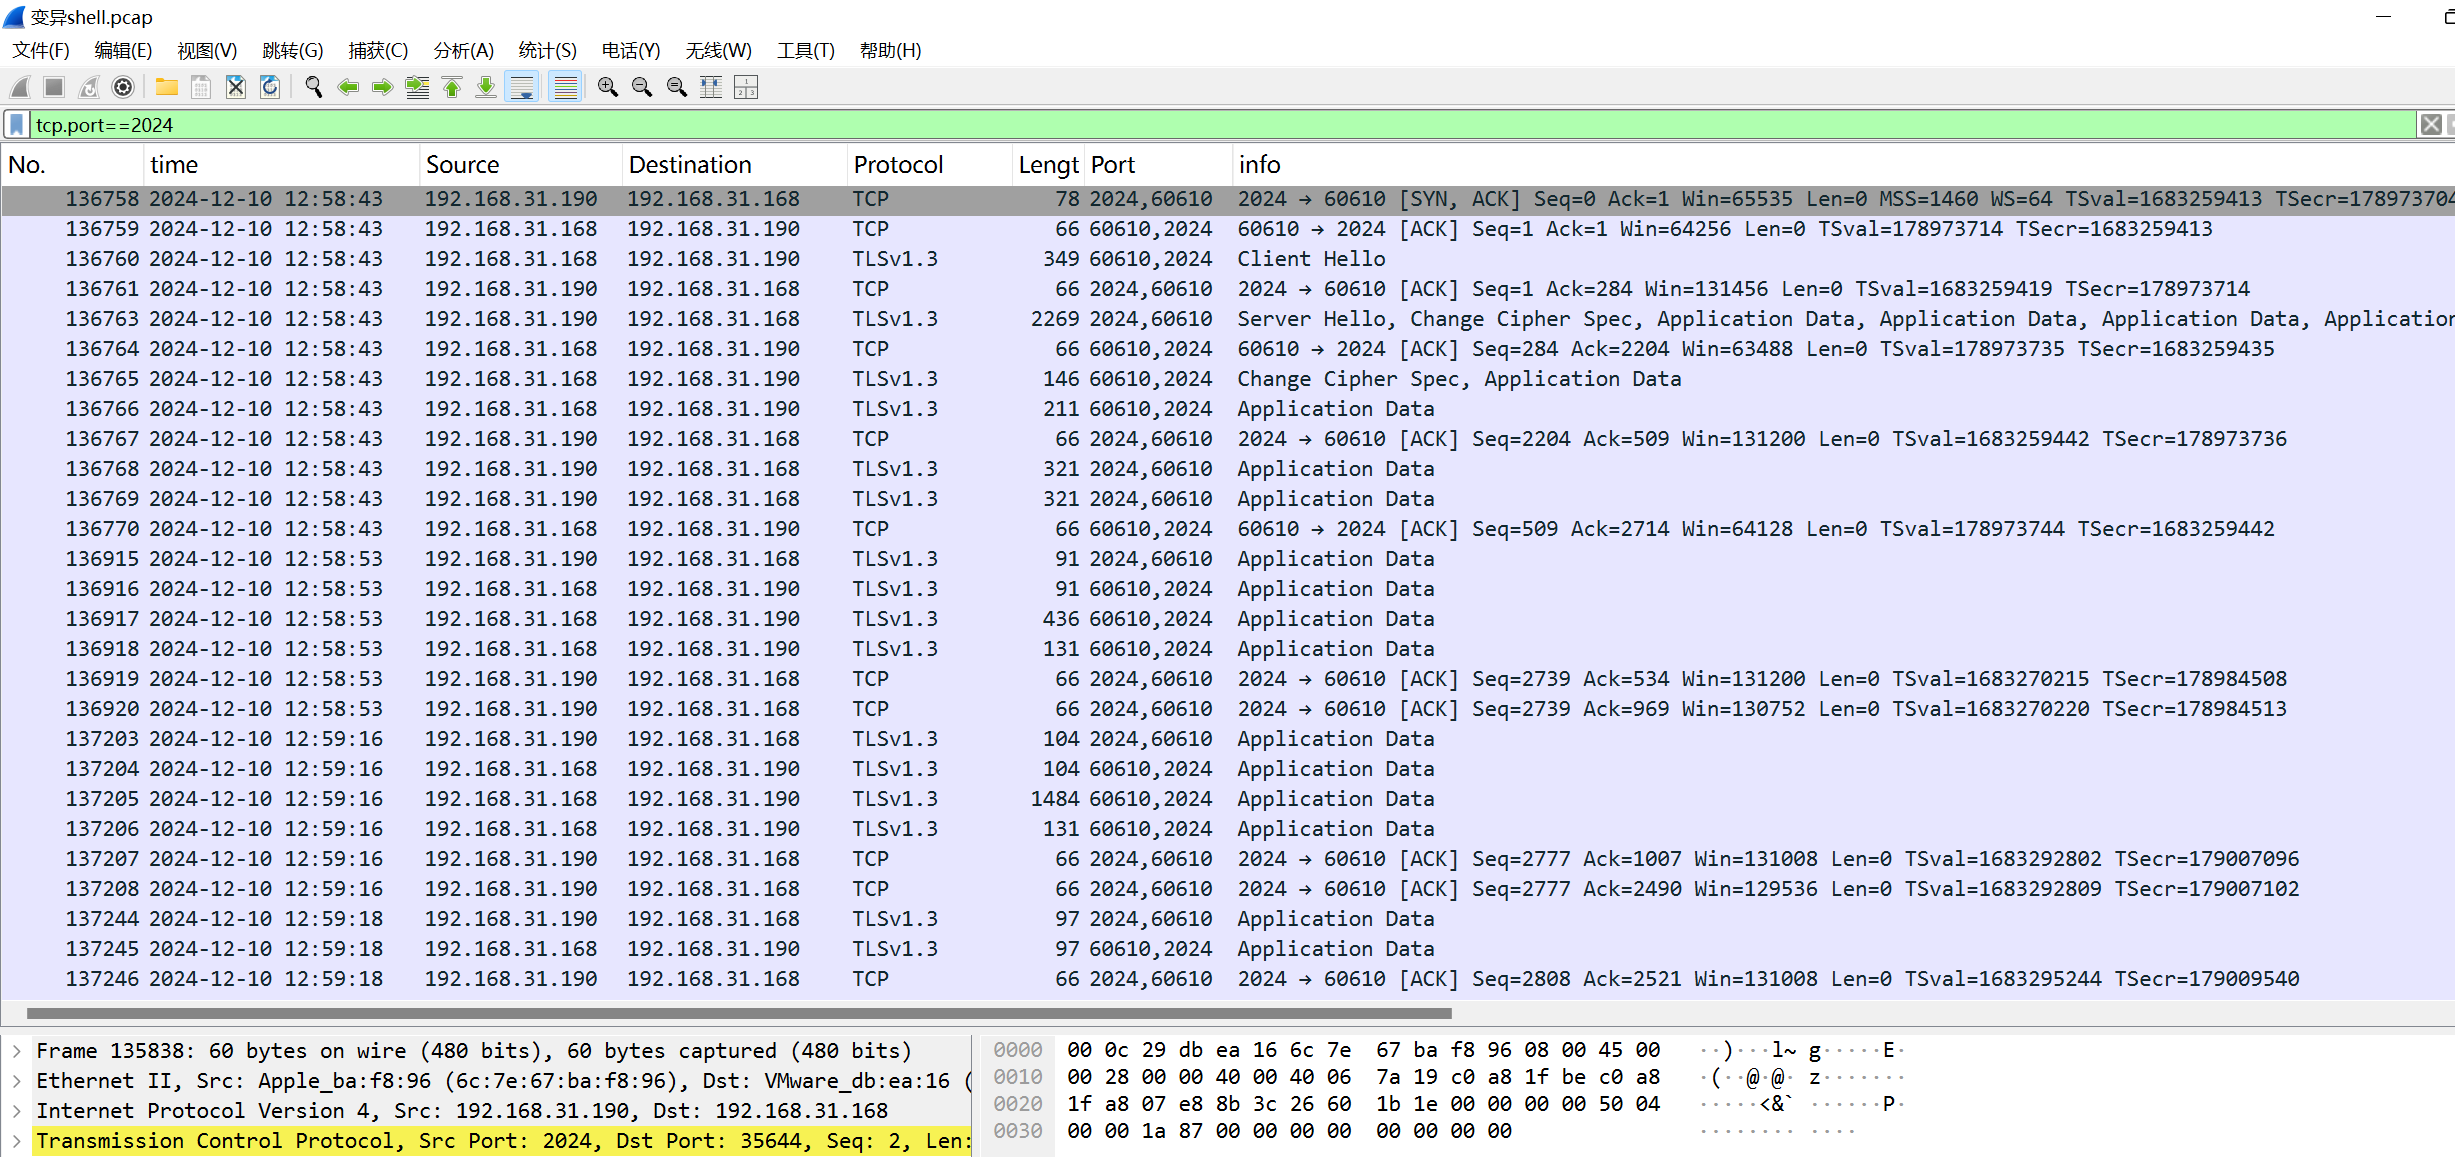Click hex dump row offset 0010

pyautogui.click(x=1017, y=1077)
